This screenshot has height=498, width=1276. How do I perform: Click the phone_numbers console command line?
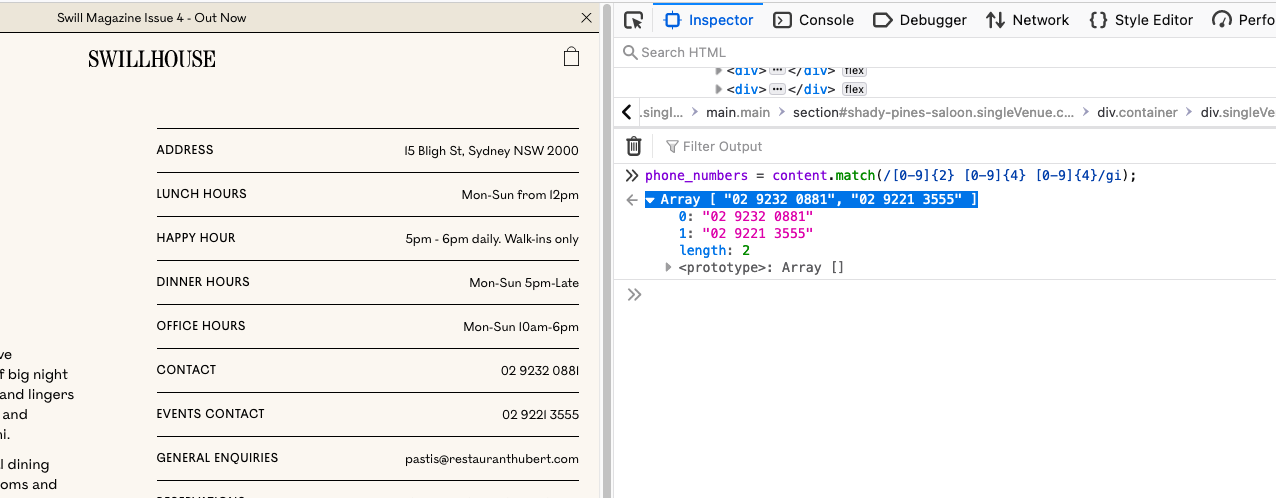[x=891, y=175]
